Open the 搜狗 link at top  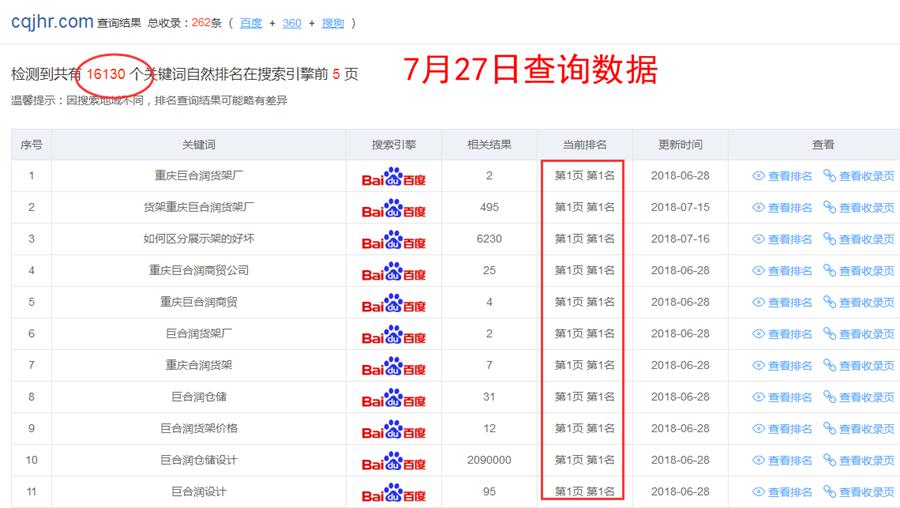333,23
